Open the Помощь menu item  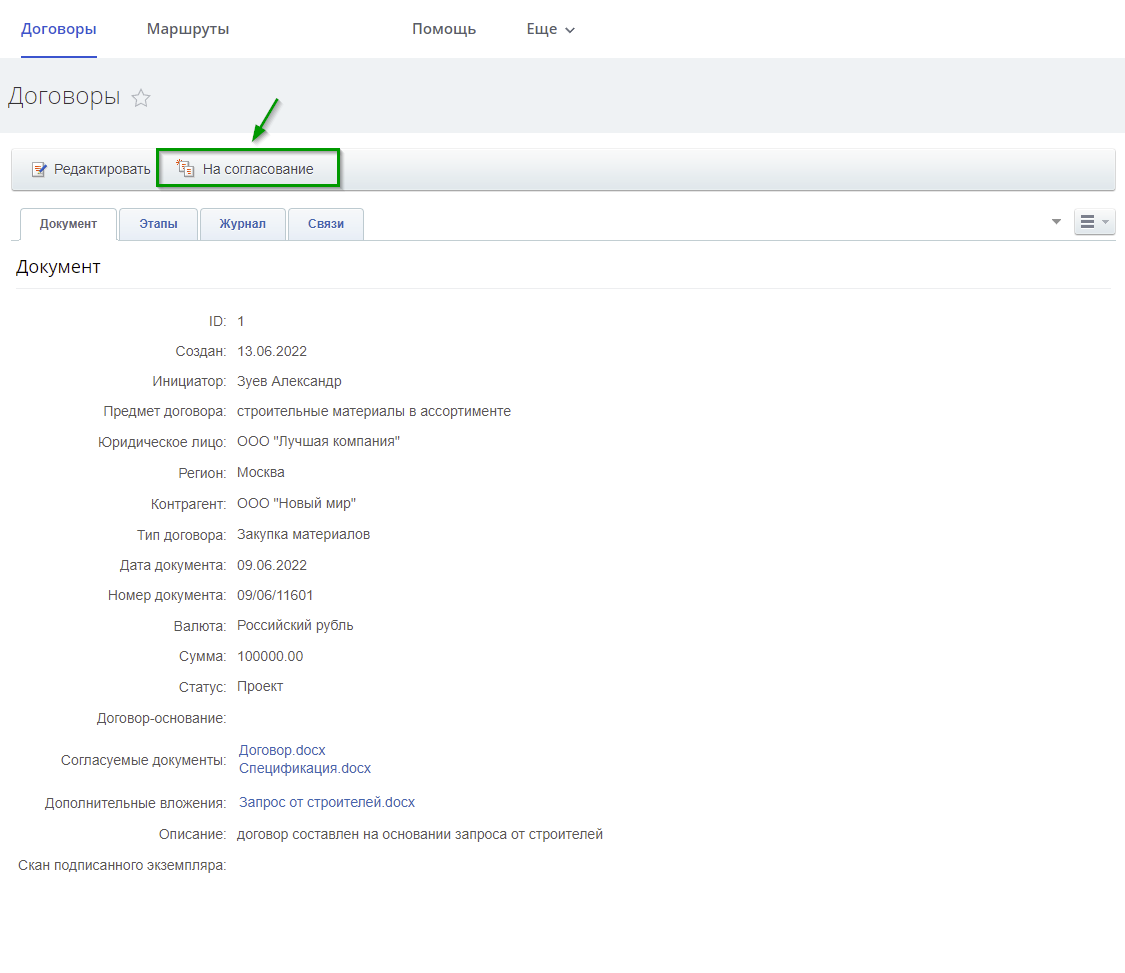pos(444,29)
